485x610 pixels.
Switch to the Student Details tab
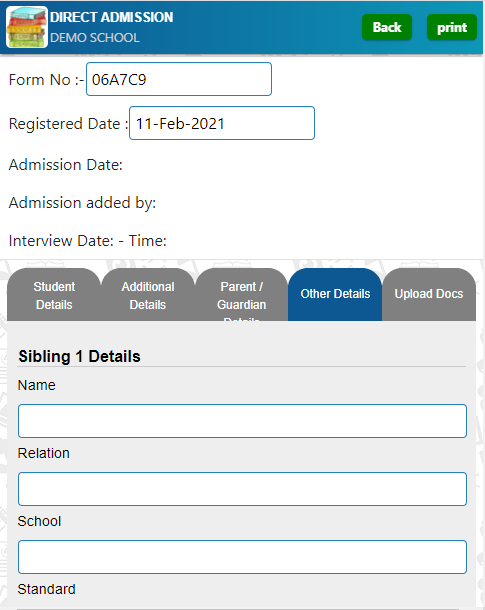[54, 295]
